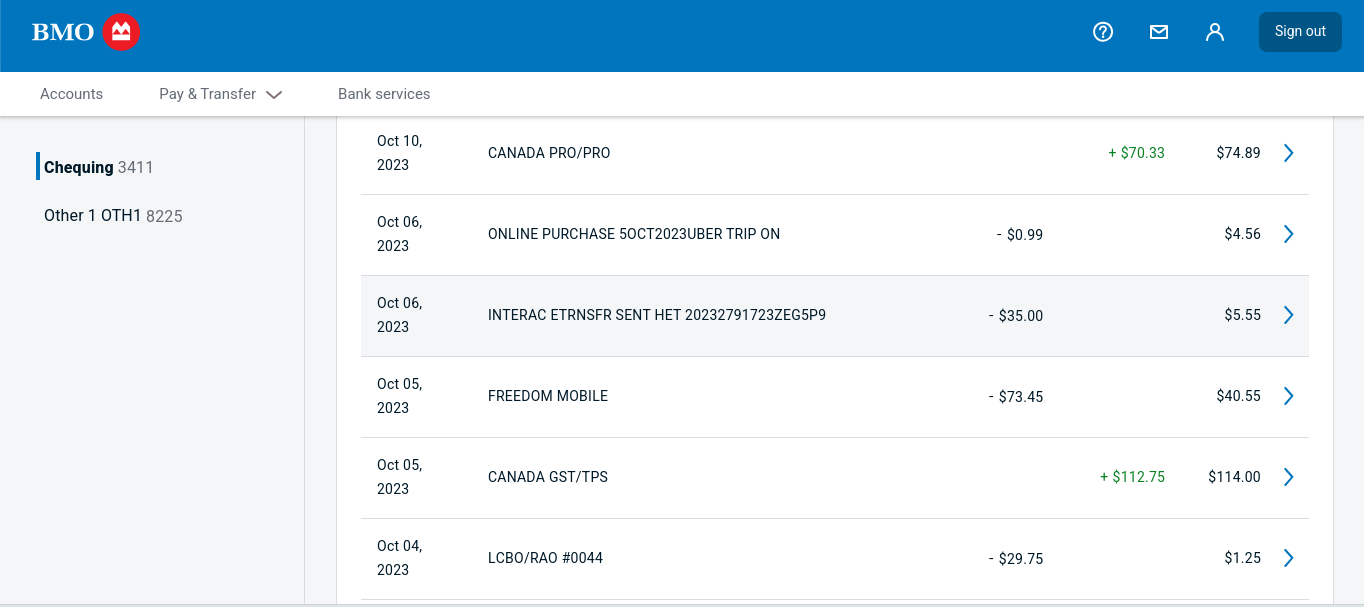Viewport: 1364px width, 607px height.
Task: Select the Other 1 OTH1 8225 account
Action: click(x=113, y=216)
